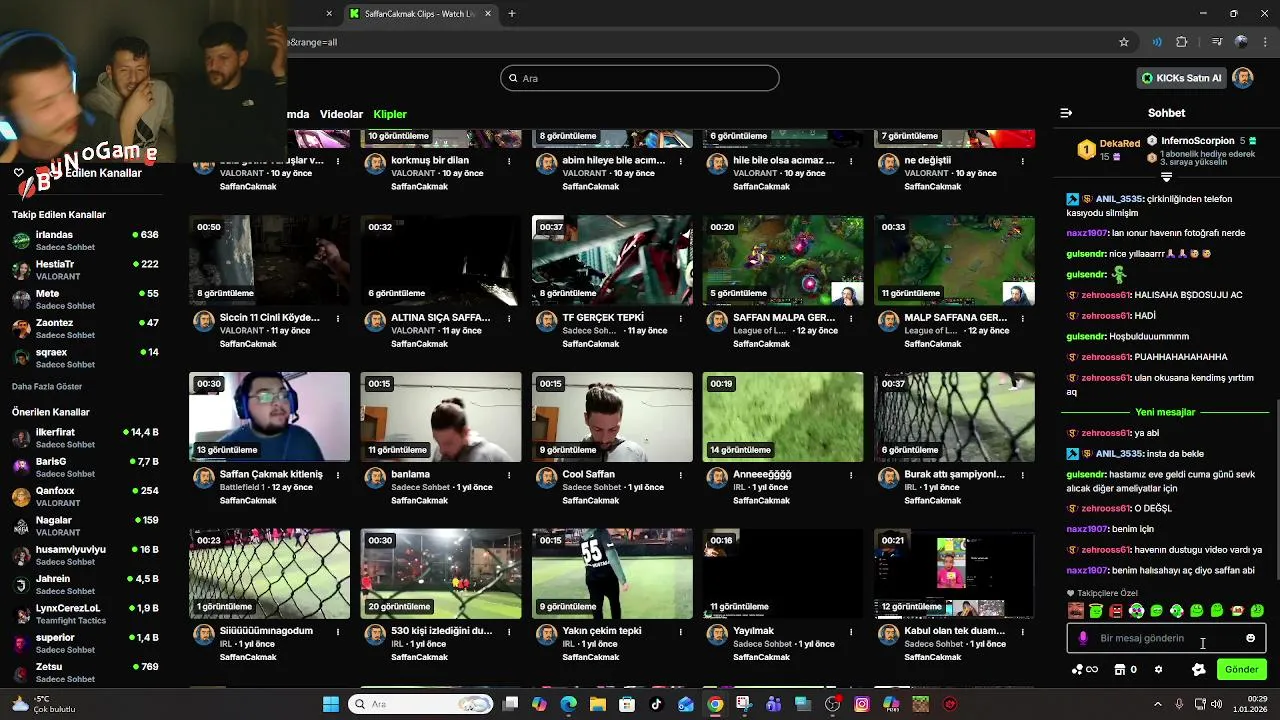1280x720 pixels.
Task: Insert the first mustache face emote
Action: (1075, 611)
